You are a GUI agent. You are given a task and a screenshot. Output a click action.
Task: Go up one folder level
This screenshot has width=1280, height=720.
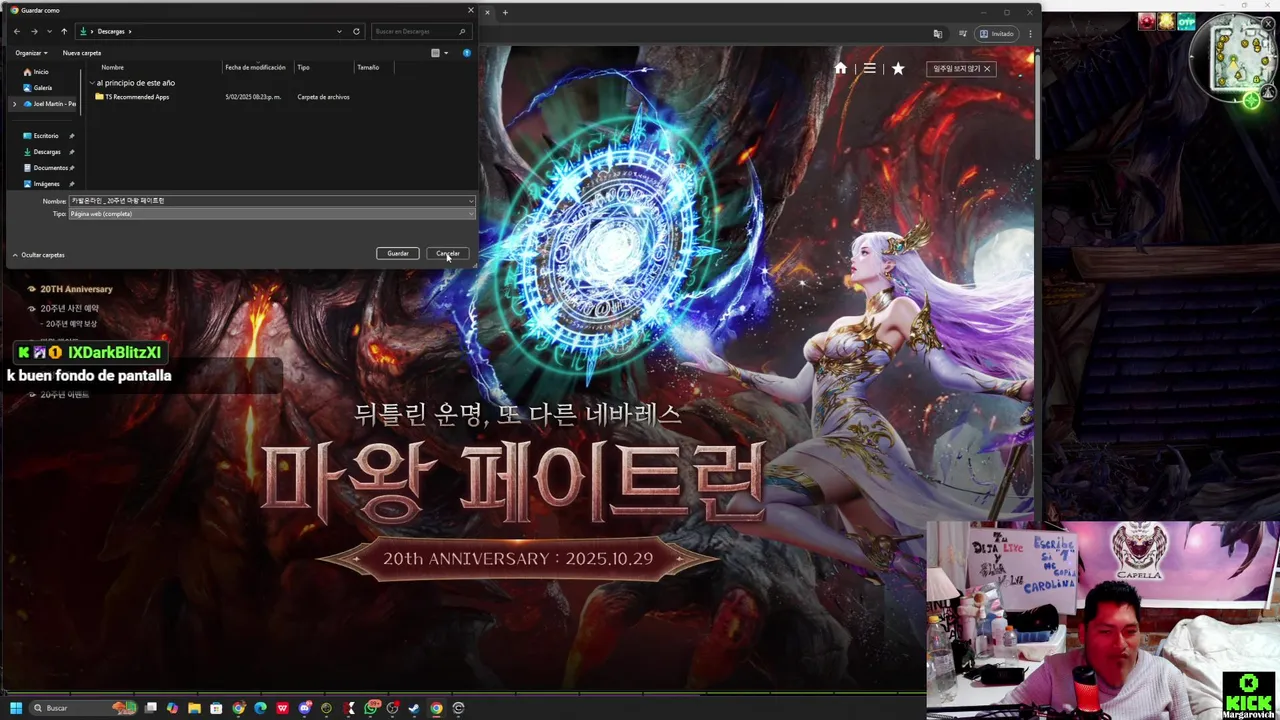coord(64,31)
